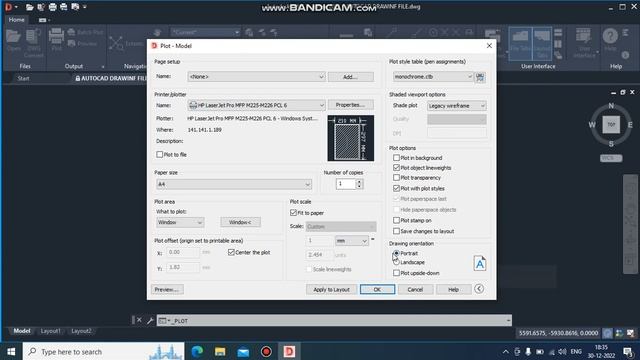Click the orientation preview page icon
This screenshot has width=640, height=360.
480,263
